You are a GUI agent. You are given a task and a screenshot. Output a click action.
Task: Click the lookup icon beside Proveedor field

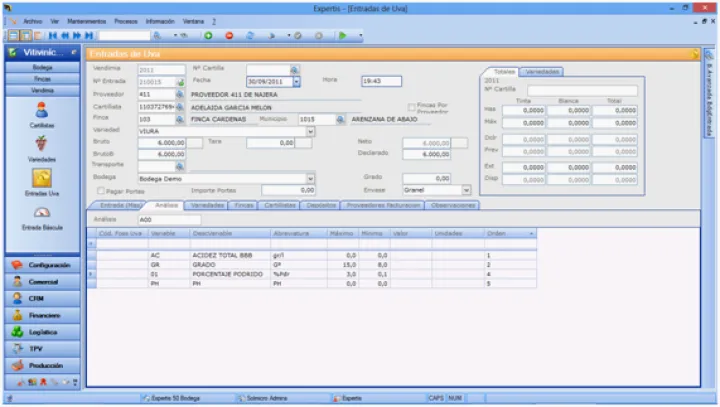click(181, 93)
